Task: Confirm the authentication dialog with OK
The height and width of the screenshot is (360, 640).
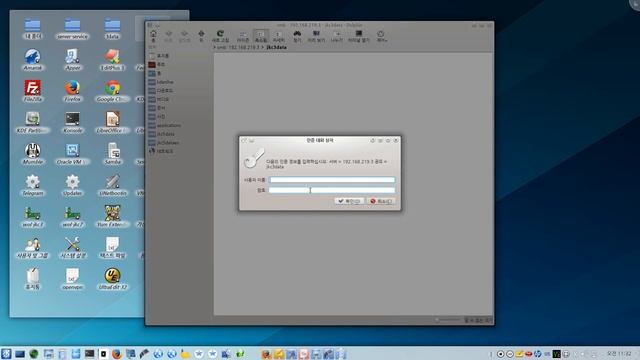Action: point(349,201)
